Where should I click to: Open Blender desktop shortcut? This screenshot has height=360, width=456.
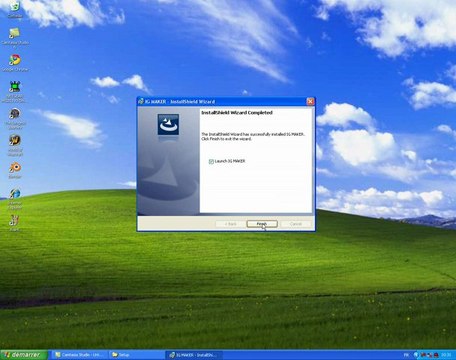point(15,170)
